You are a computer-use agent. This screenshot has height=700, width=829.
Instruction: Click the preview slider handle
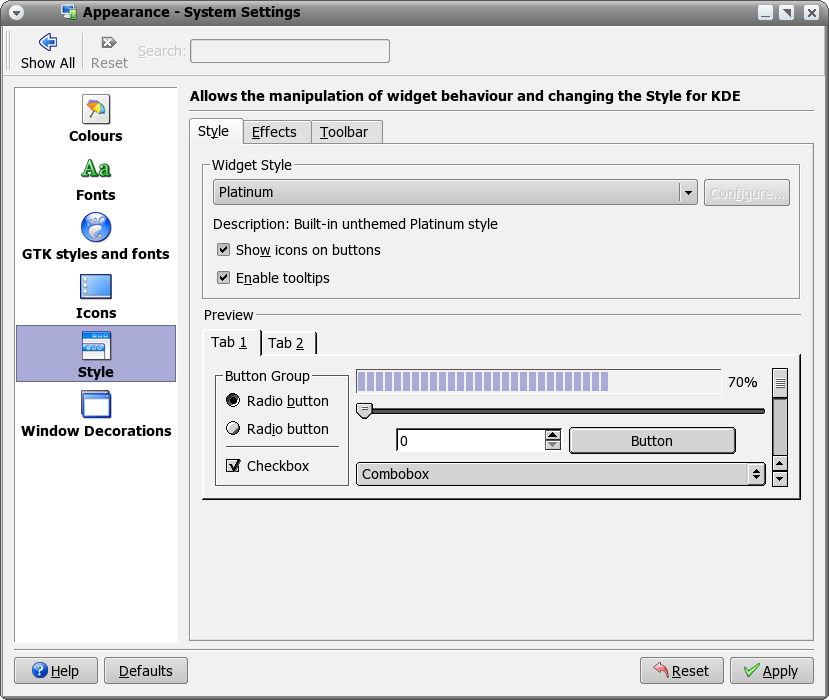(364, 410)
